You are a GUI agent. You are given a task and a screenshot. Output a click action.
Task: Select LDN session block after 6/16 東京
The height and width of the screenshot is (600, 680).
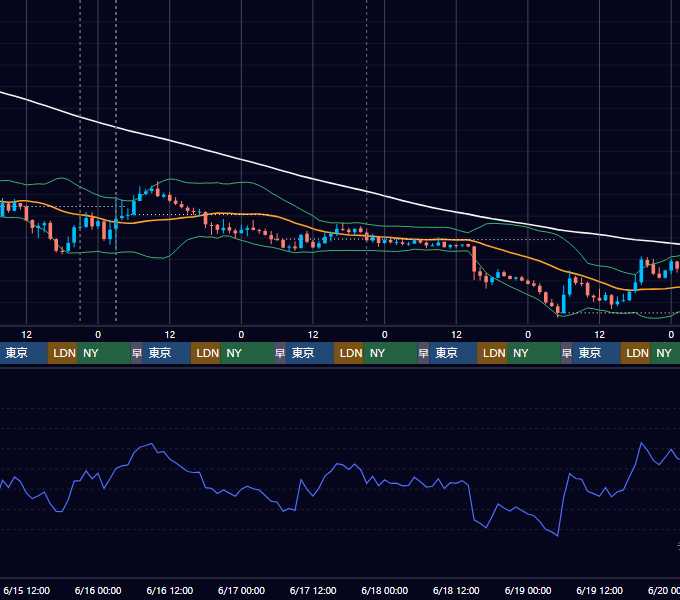[x=206, y=353]
